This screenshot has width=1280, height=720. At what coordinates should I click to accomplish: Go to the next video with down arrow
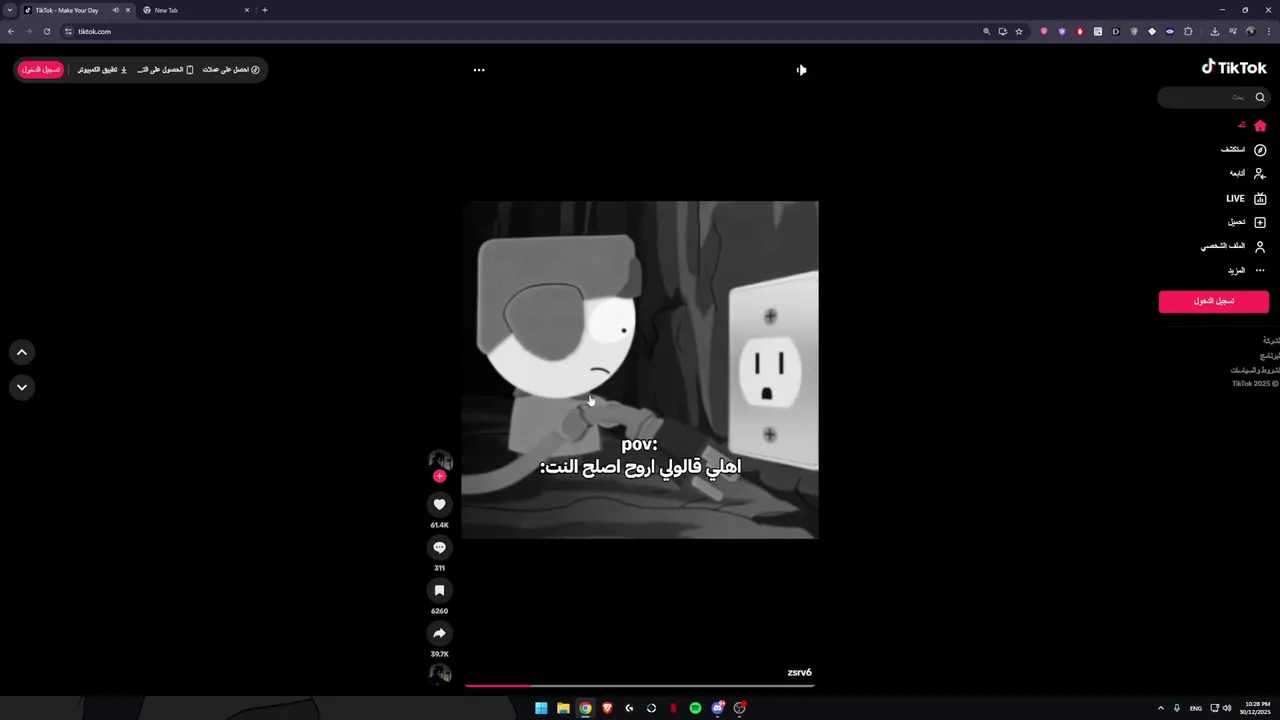[x=22, y=387]
